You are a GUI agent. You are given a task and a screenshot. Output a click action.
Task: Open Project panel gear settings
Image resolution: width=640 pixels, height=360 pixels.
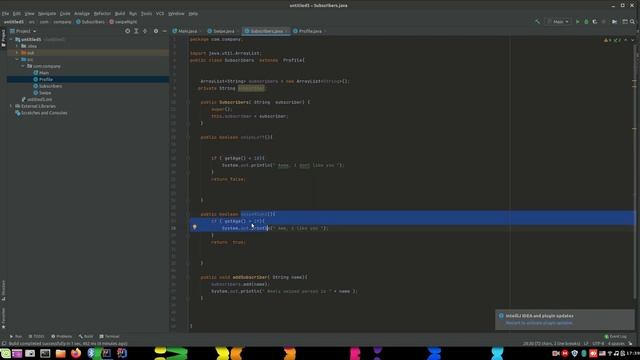pos(156,31)
